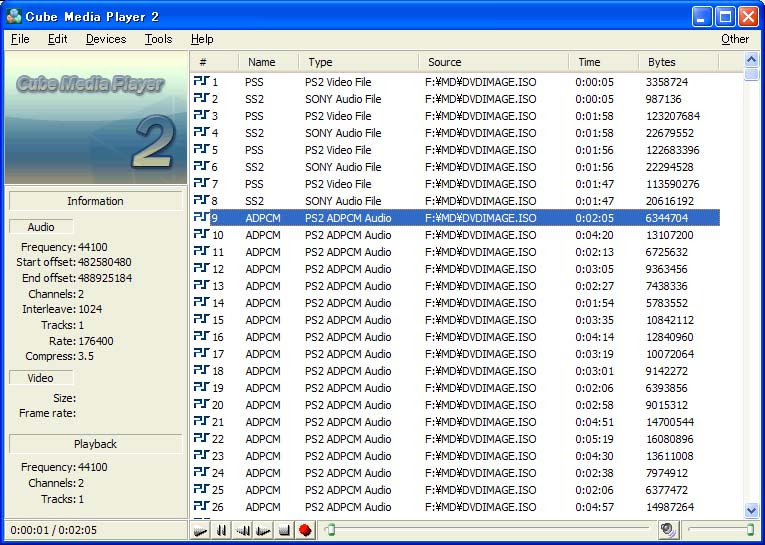
Task: Click the file icon of row 12
Action: point(201,267)
